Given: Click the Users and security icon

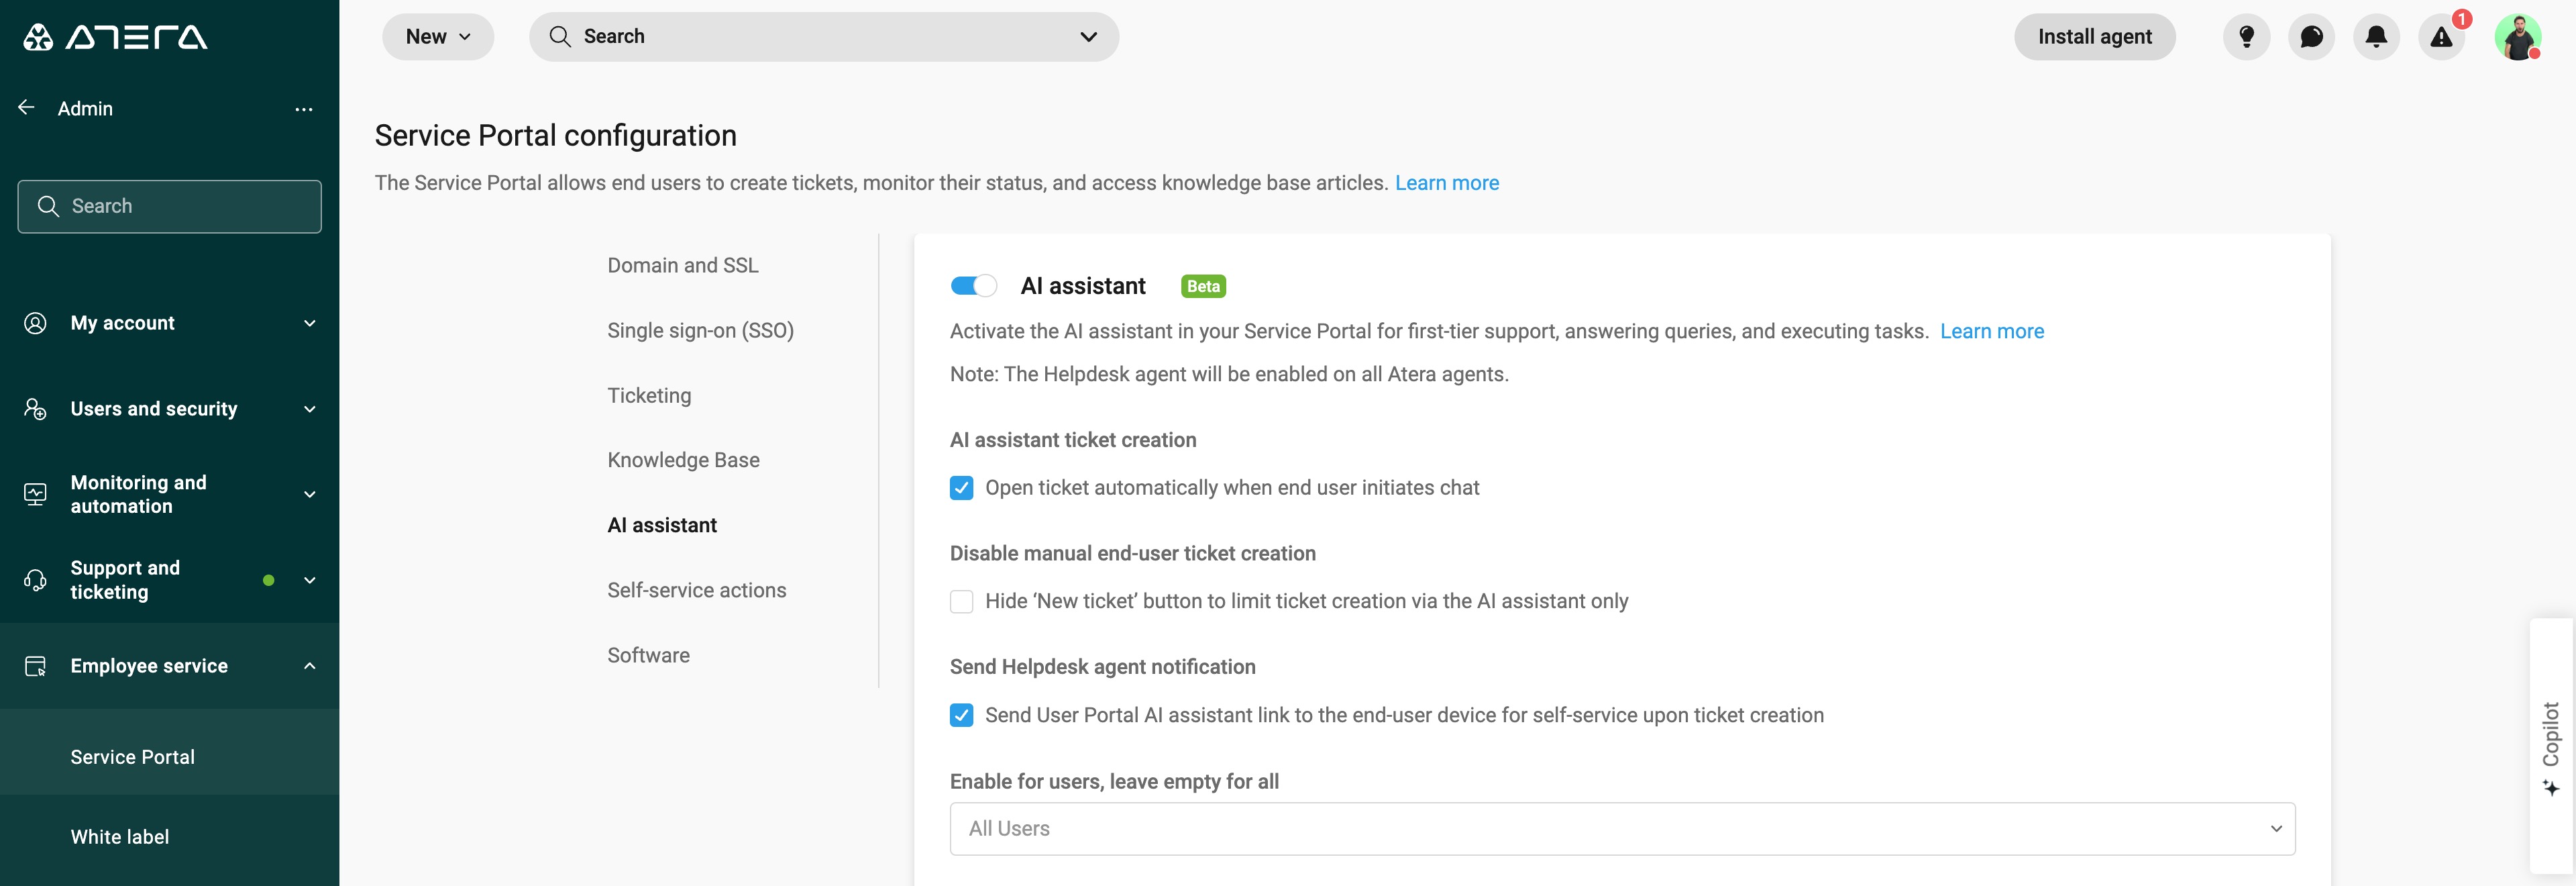Looking at the screenshot, I should (x=35, y=409).
